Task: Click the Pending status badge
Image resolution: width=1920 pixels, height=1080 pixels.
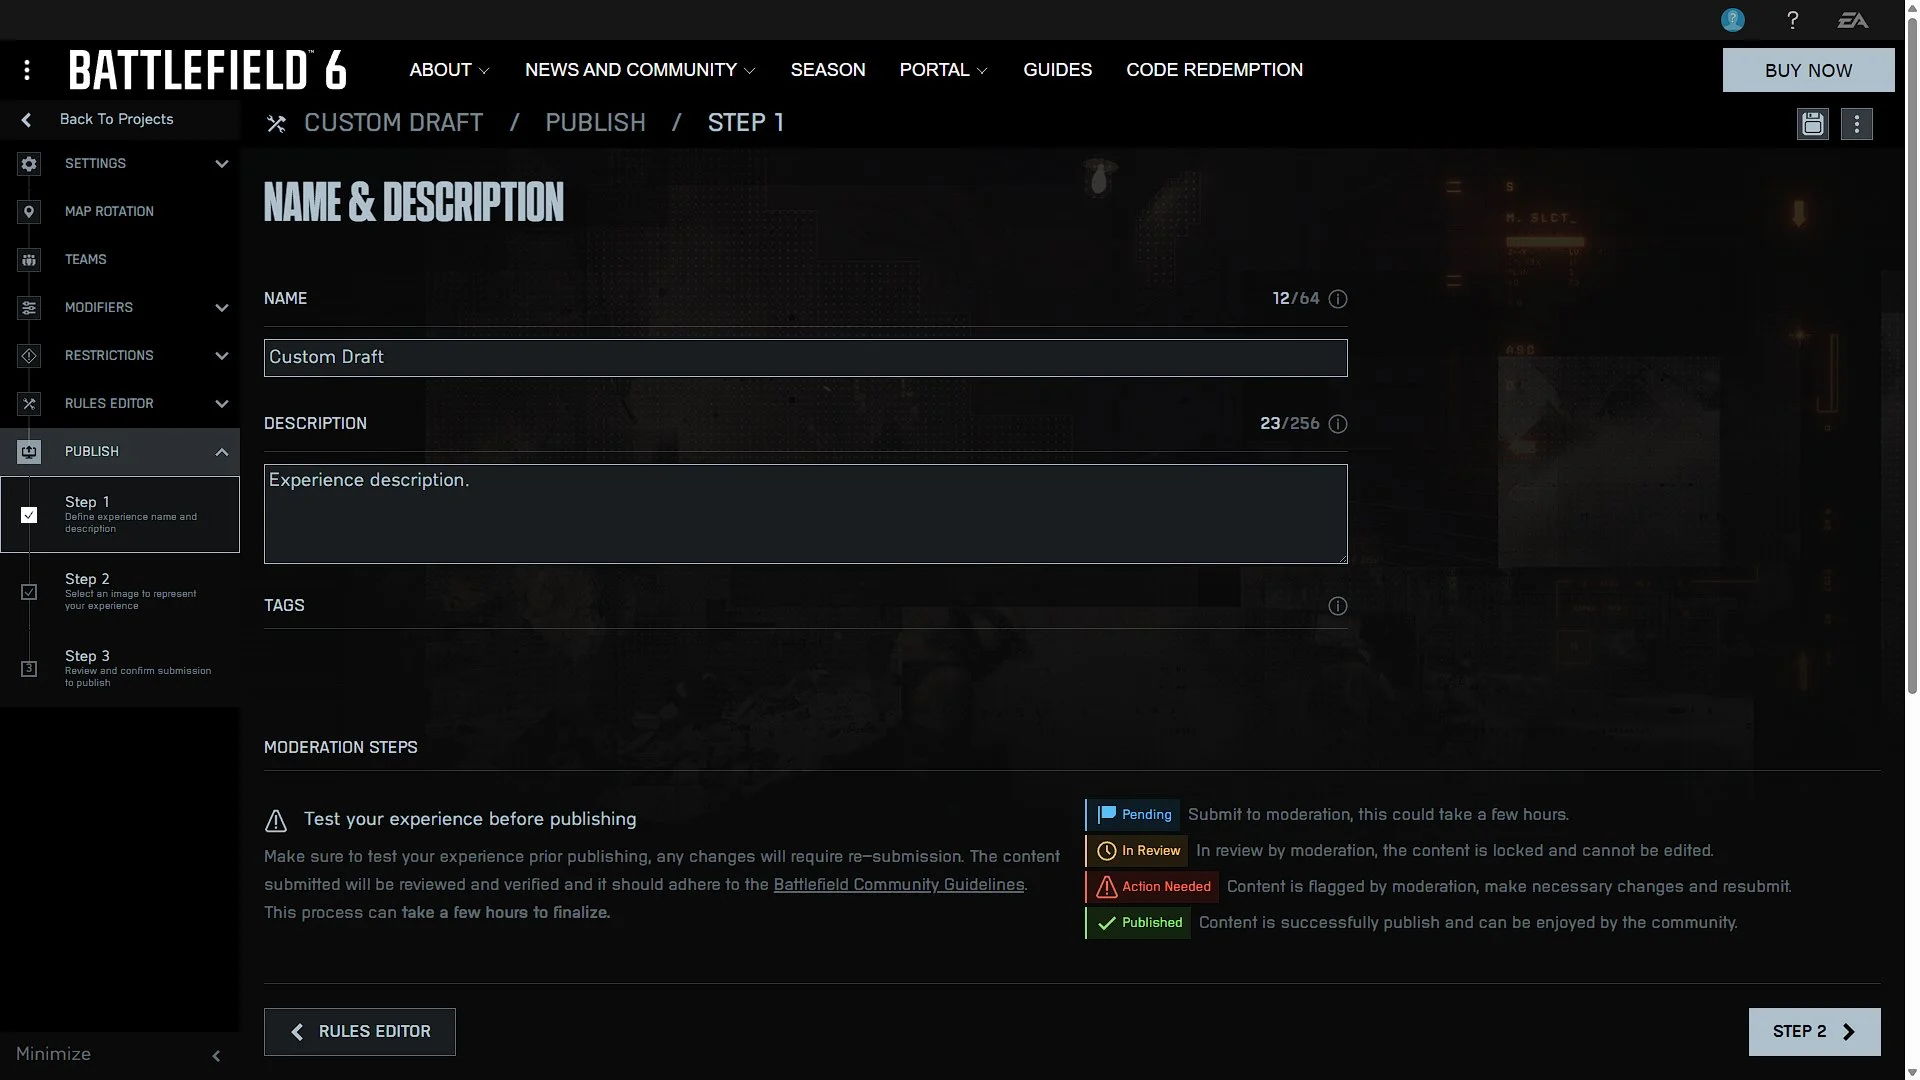Action: (x=1133, y=815)
